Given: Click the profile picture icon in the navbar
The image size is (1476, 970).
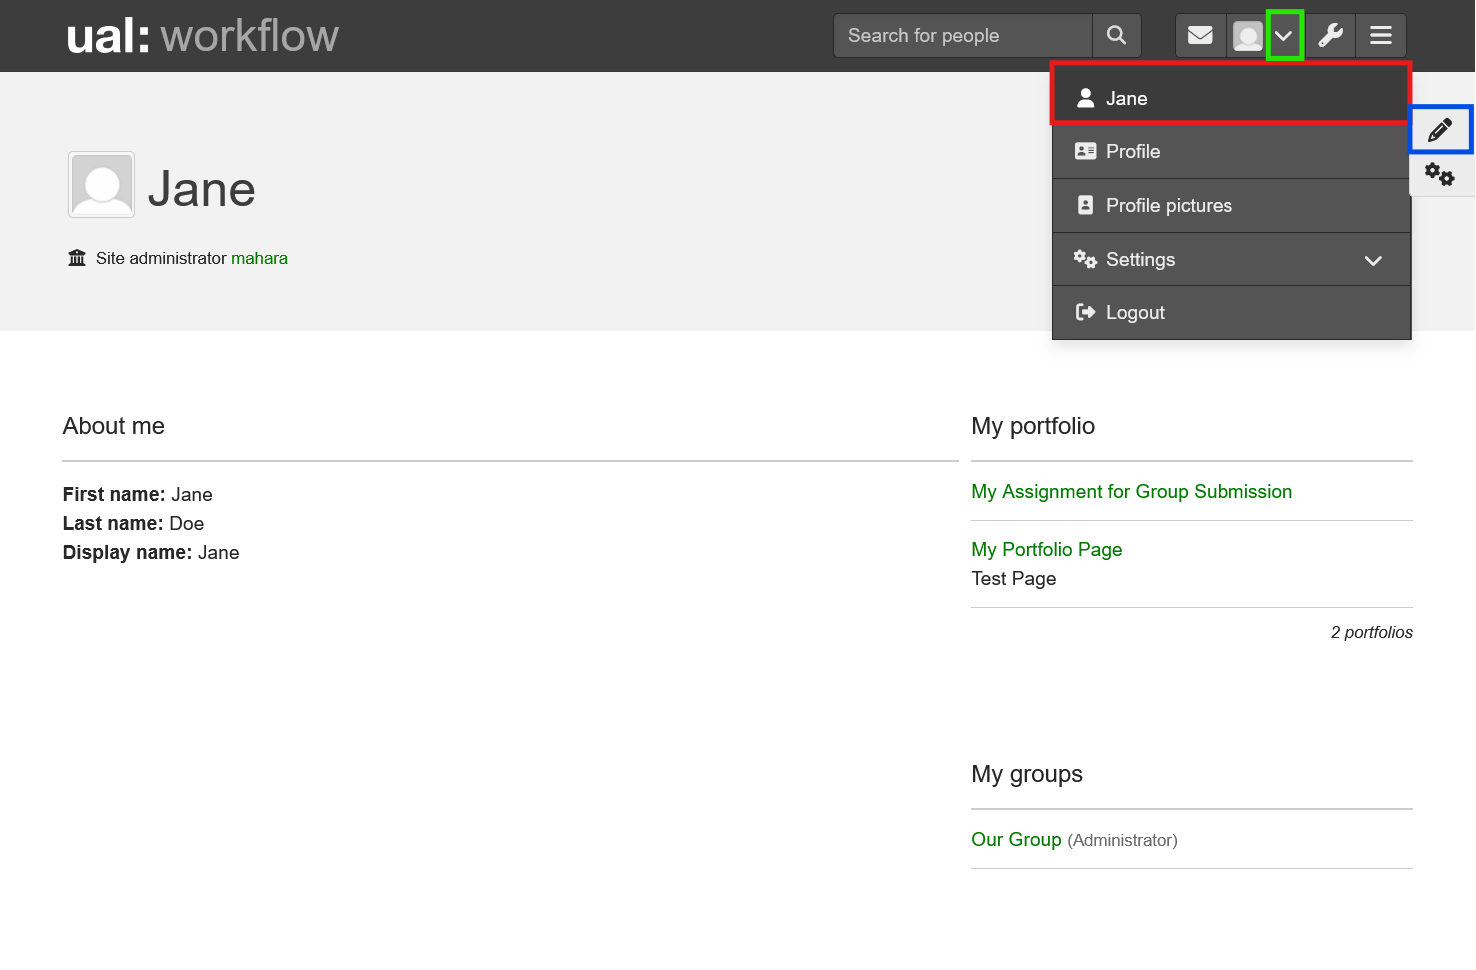Looking at the screenshot, I should (x=1247, y=35).
